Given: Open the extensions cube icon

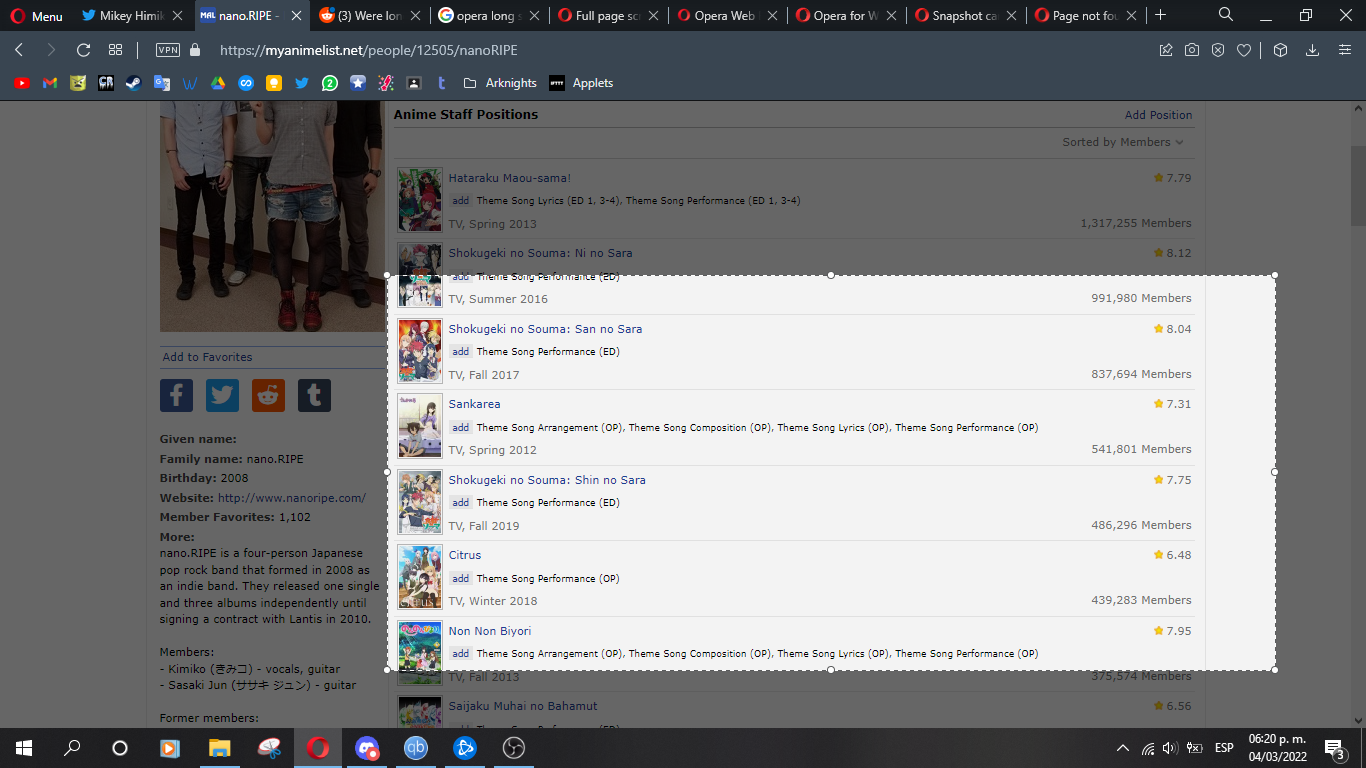Looking at the screenshot, I should pos(1280,50).
